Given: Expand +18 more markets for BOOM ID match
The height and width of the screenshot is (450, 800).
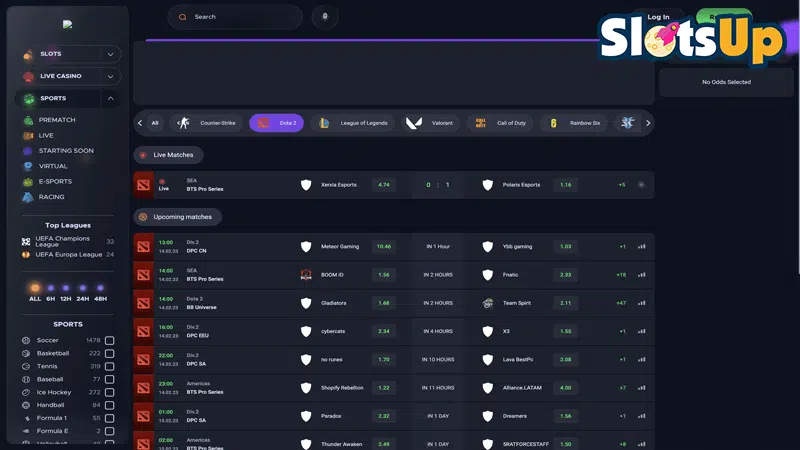Looking at the screenshot, I should pyautogui.click(x=621, y=275).
